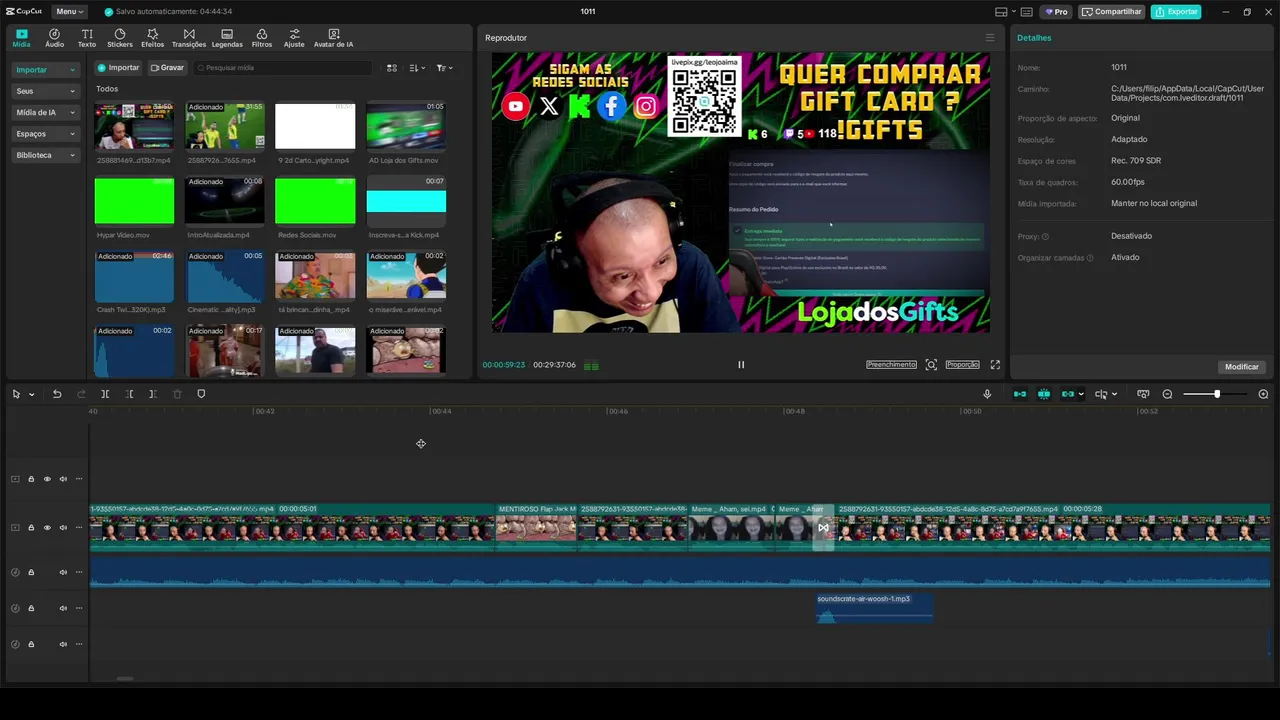Open the media filter dropdown
This screenshot has width=1280, height=720.
(x=445, y=68)
